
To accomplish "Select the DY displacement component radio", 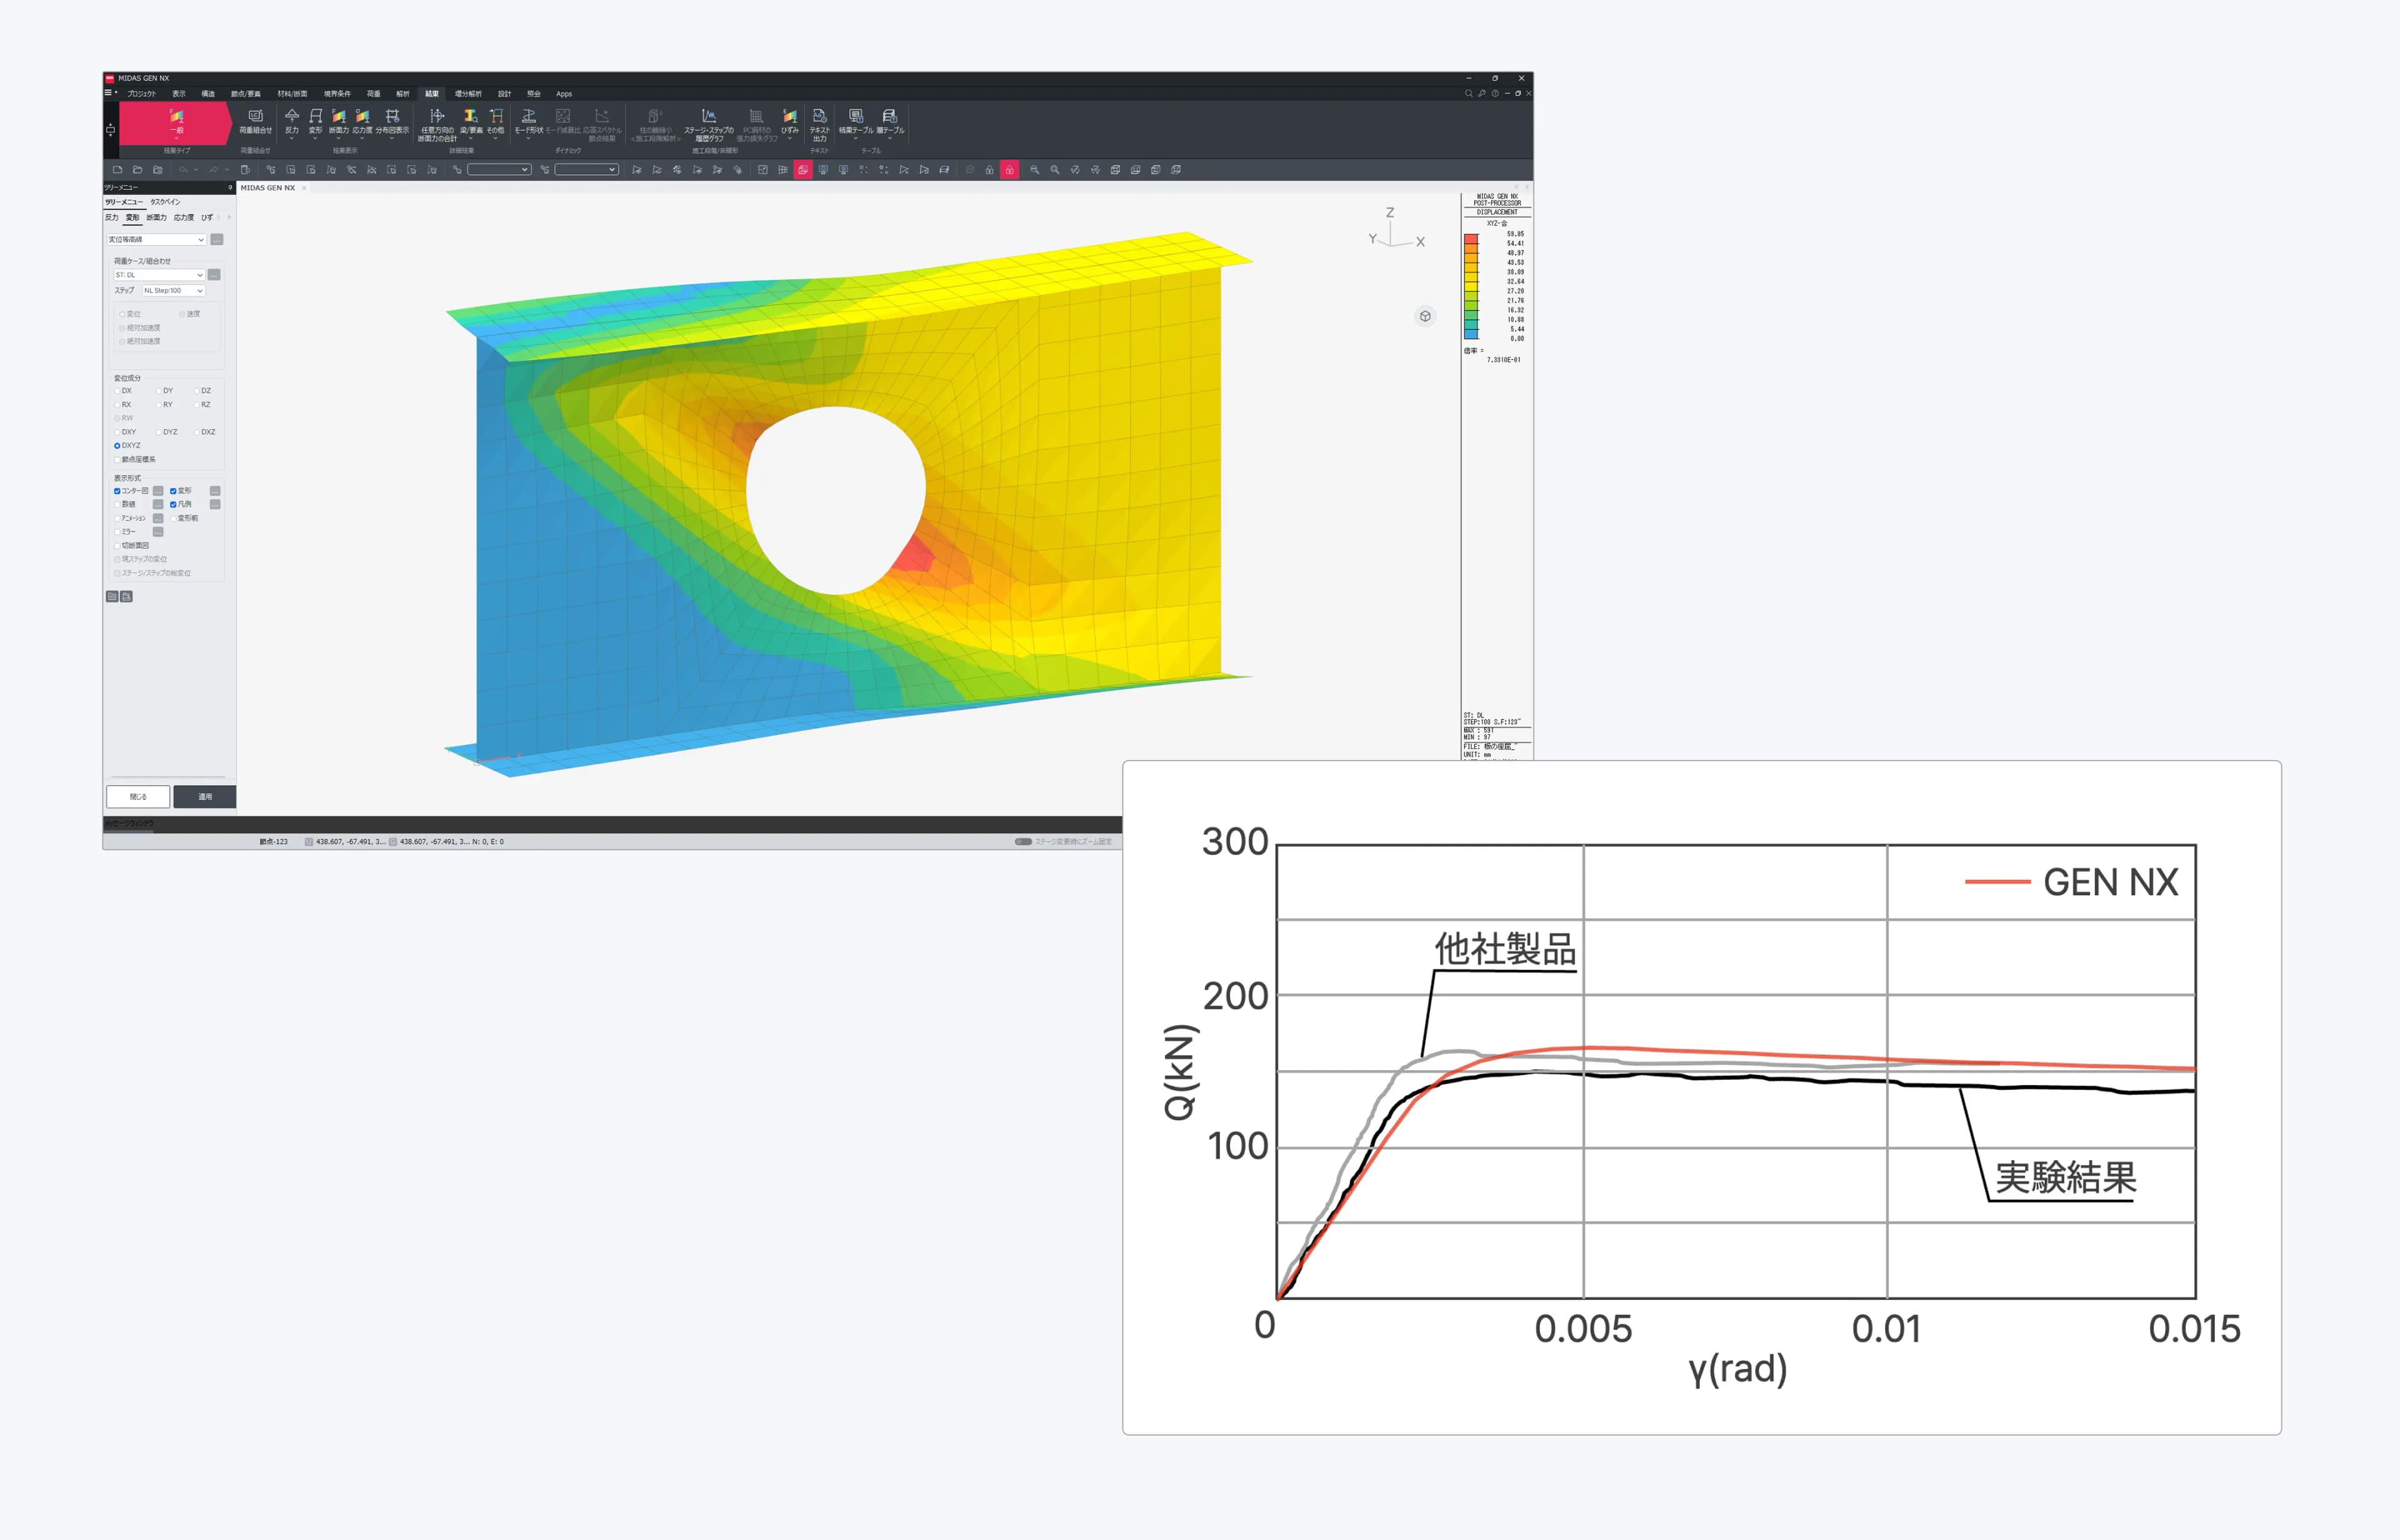I will tap(159, 391).
